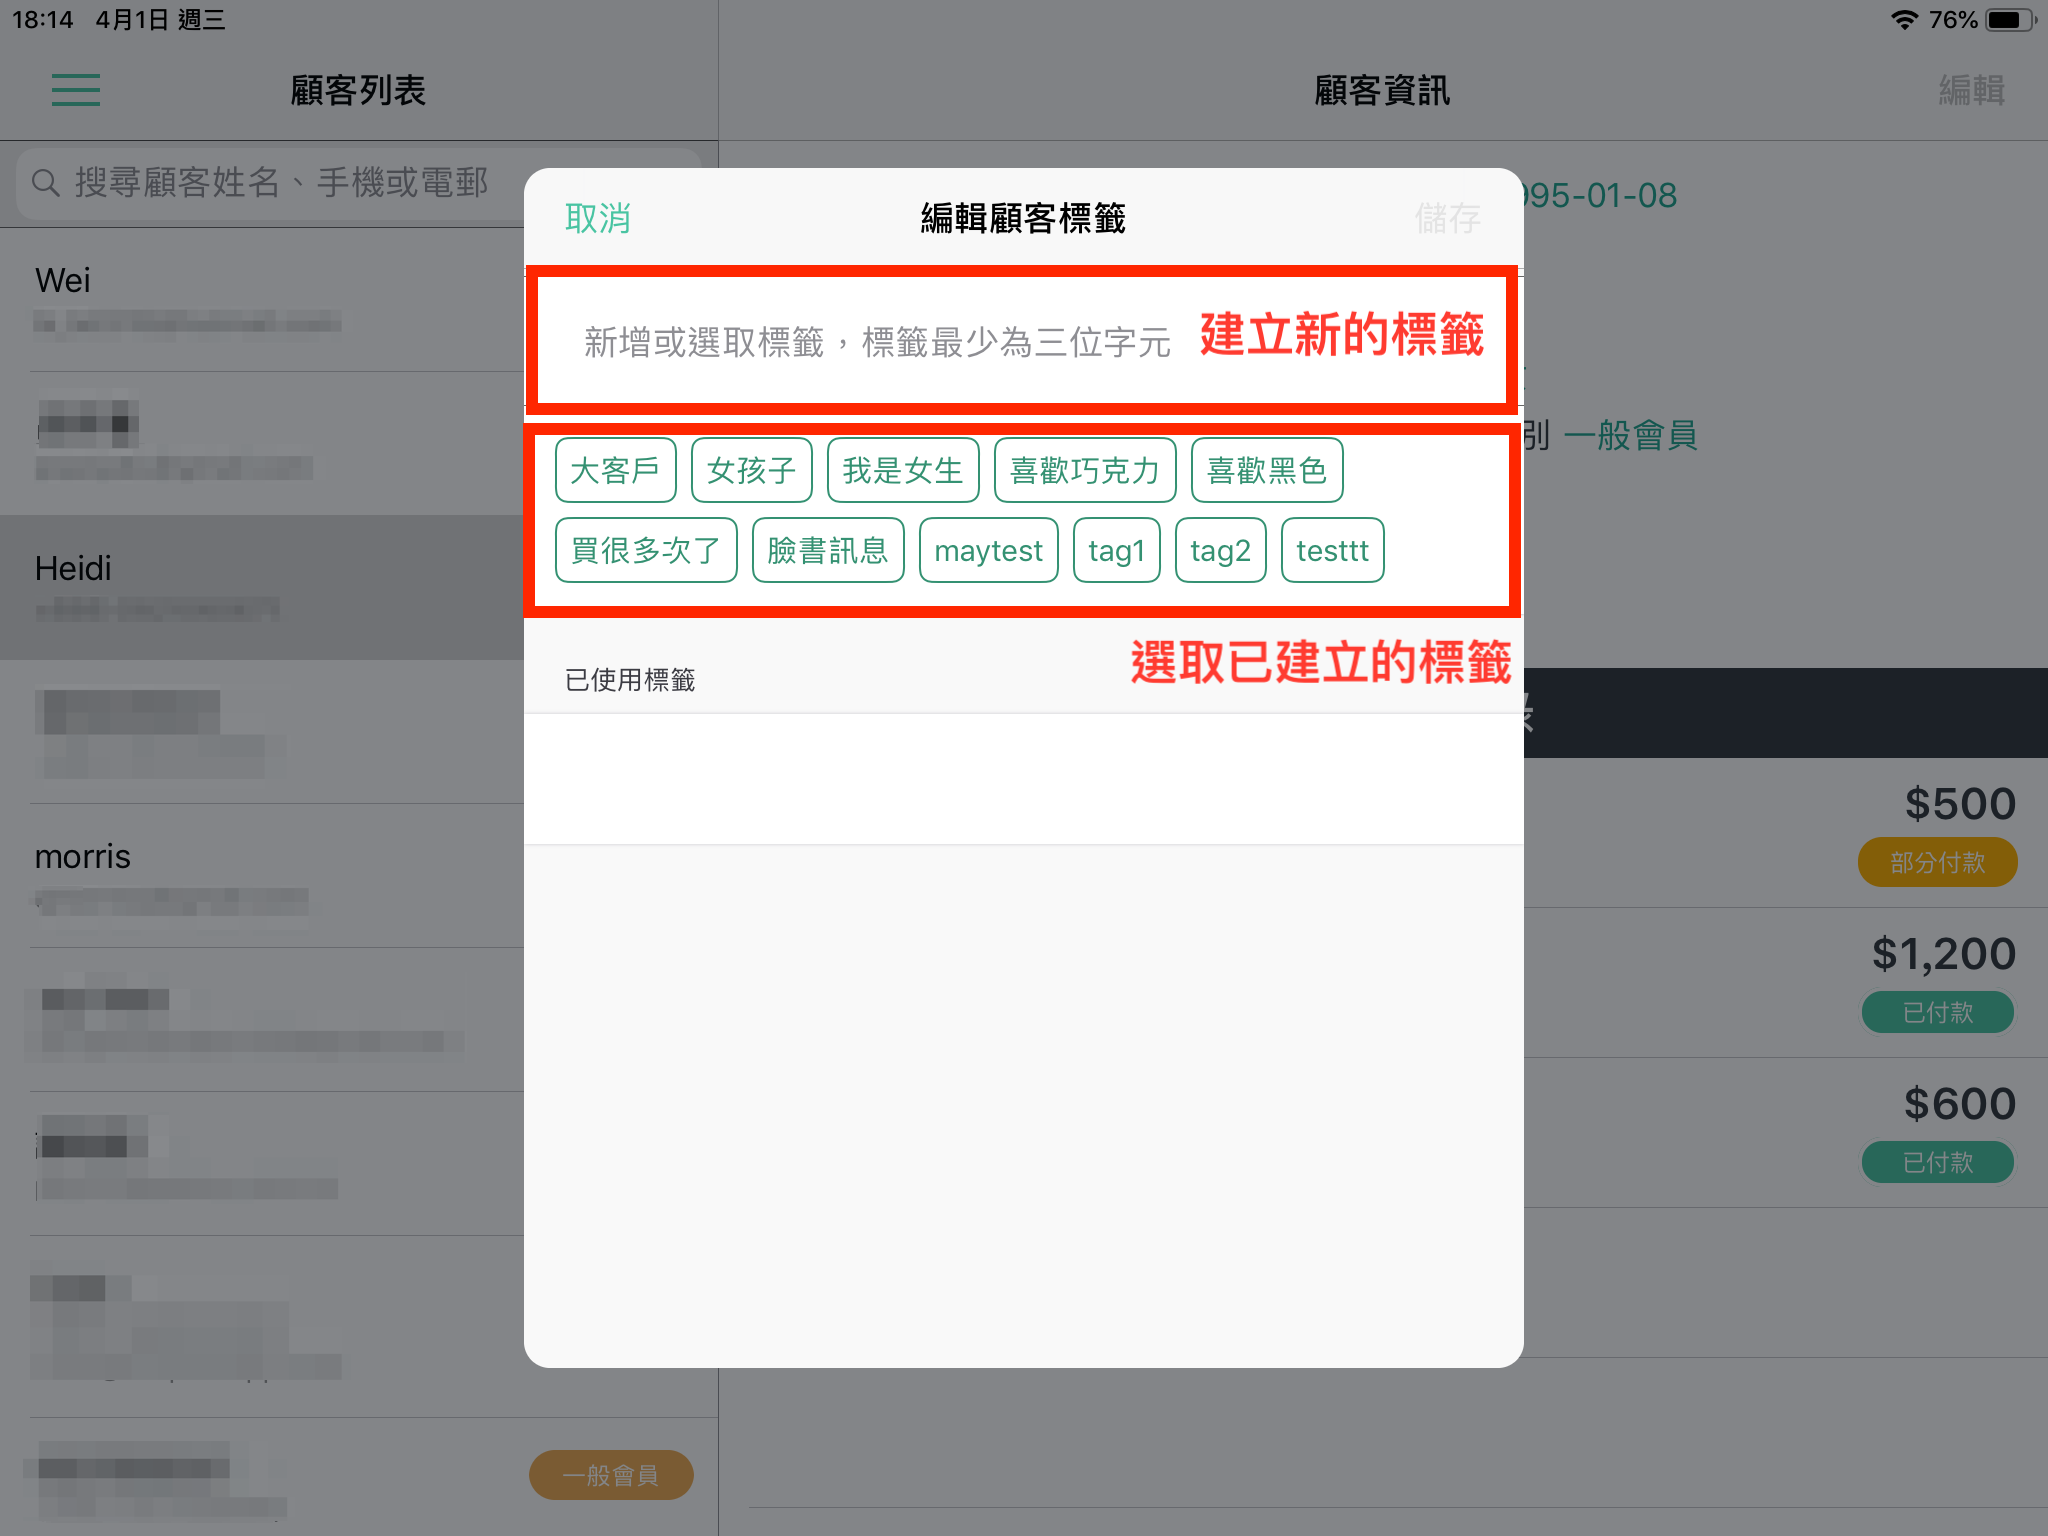The width and height of the screenshot is (2048, 1536).
Task: Tap the 已使用標籤 section header
Action: pyautogui.click(x=630, y=680)
